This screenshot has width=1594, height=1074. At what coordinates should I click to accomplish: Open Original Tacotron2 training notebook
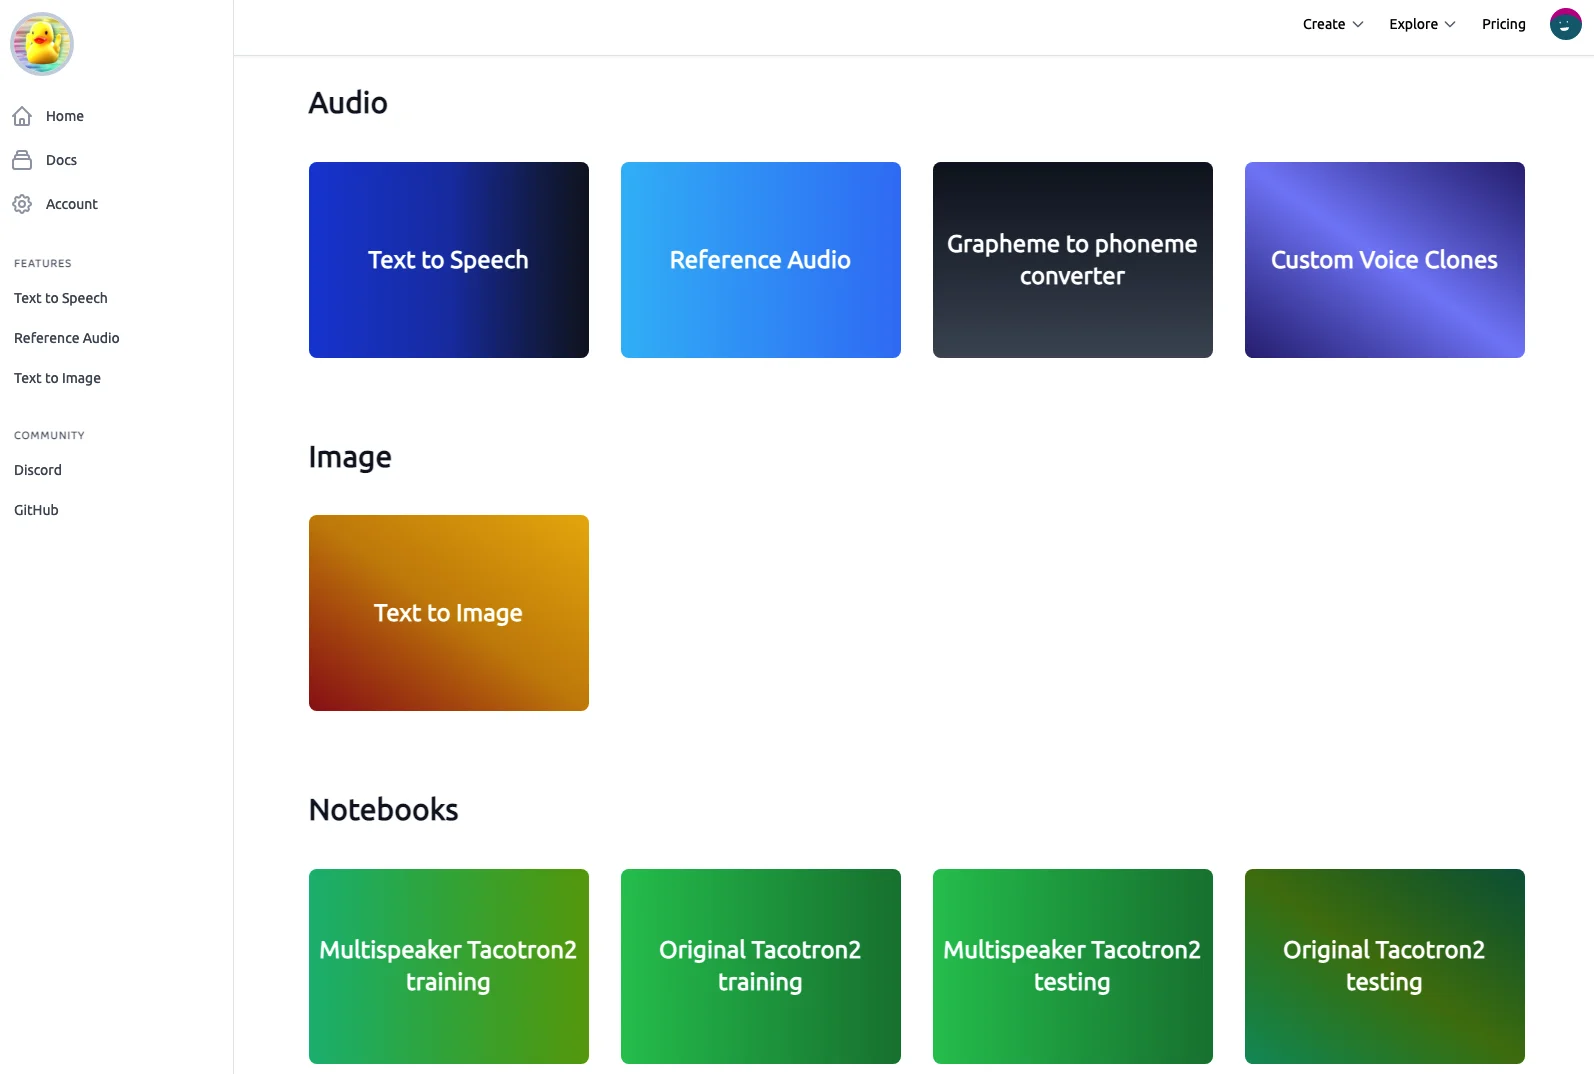coord(761,966)
